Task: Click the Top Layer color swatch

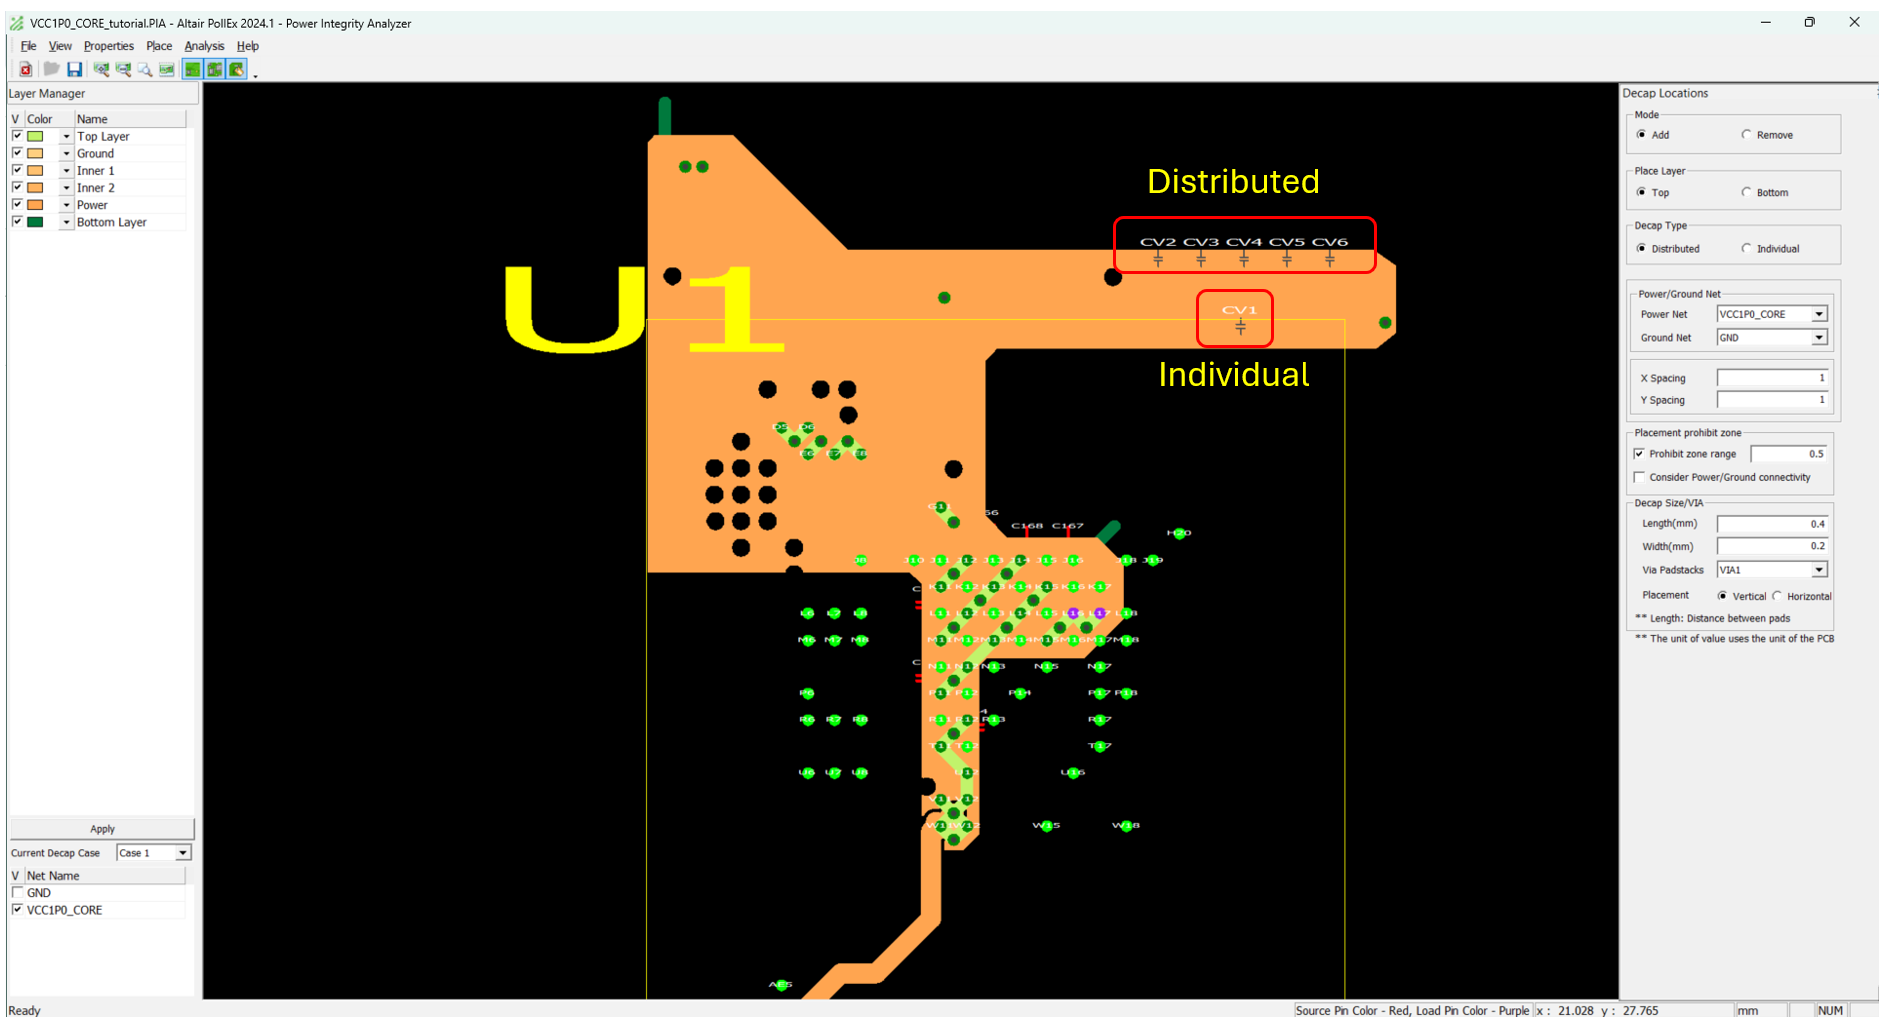Action: [x=36, y=136]
